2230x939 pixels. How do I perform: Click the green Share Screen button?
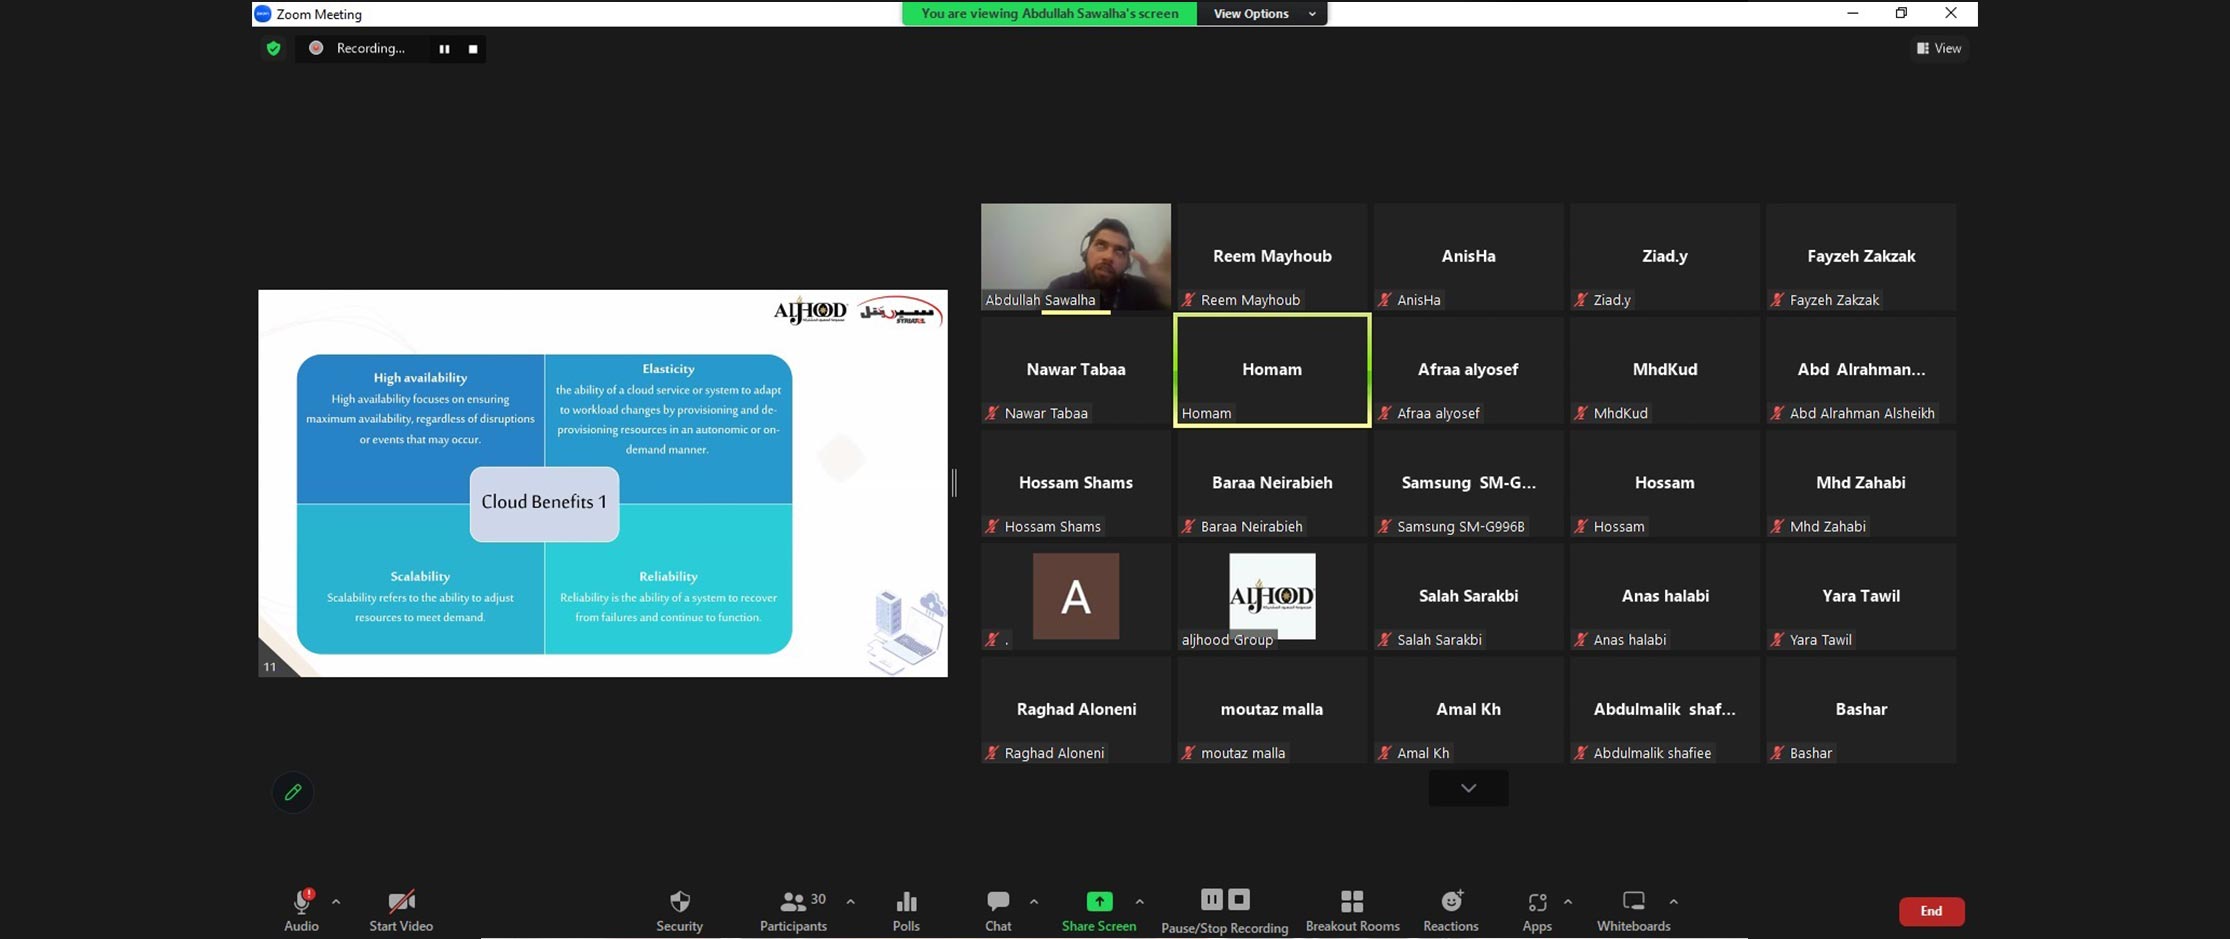(1099, 911)
